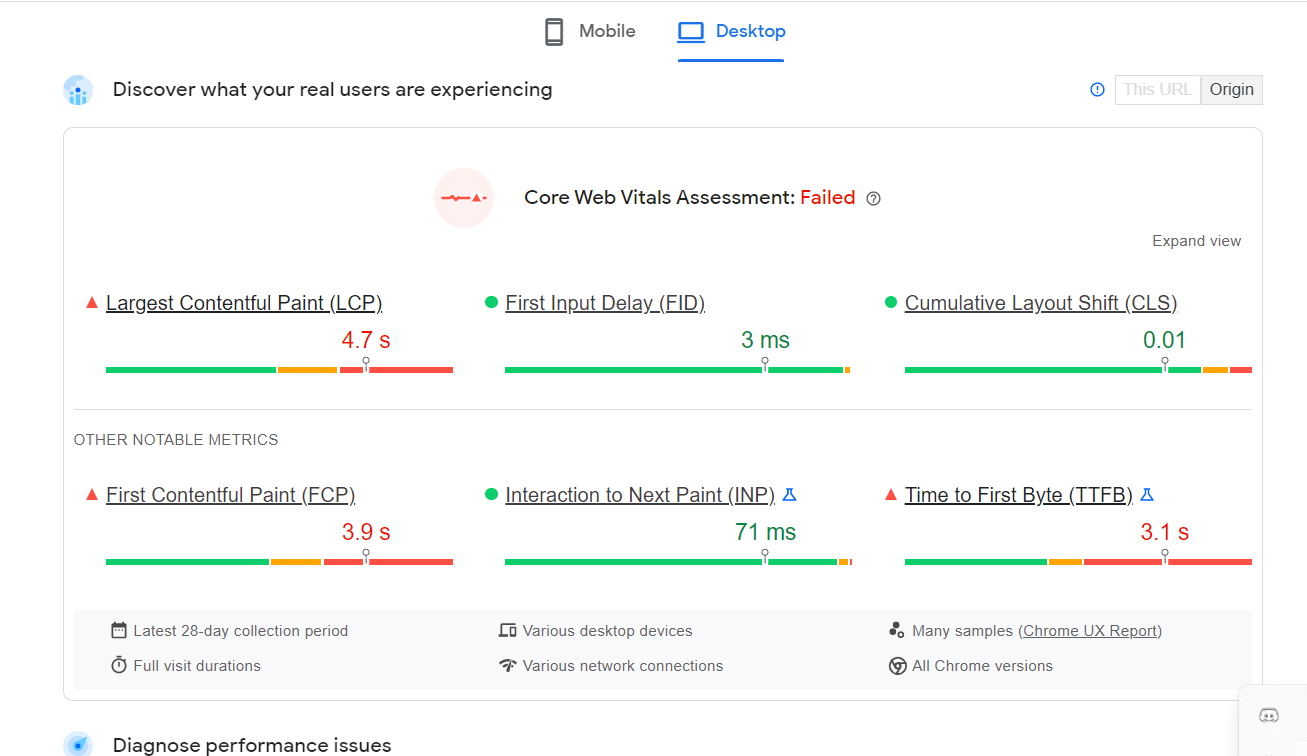Viewport: 1307px width, 756px height.
Task: Click the info icon beside This URL
Action: click(x=1097, y=90)
